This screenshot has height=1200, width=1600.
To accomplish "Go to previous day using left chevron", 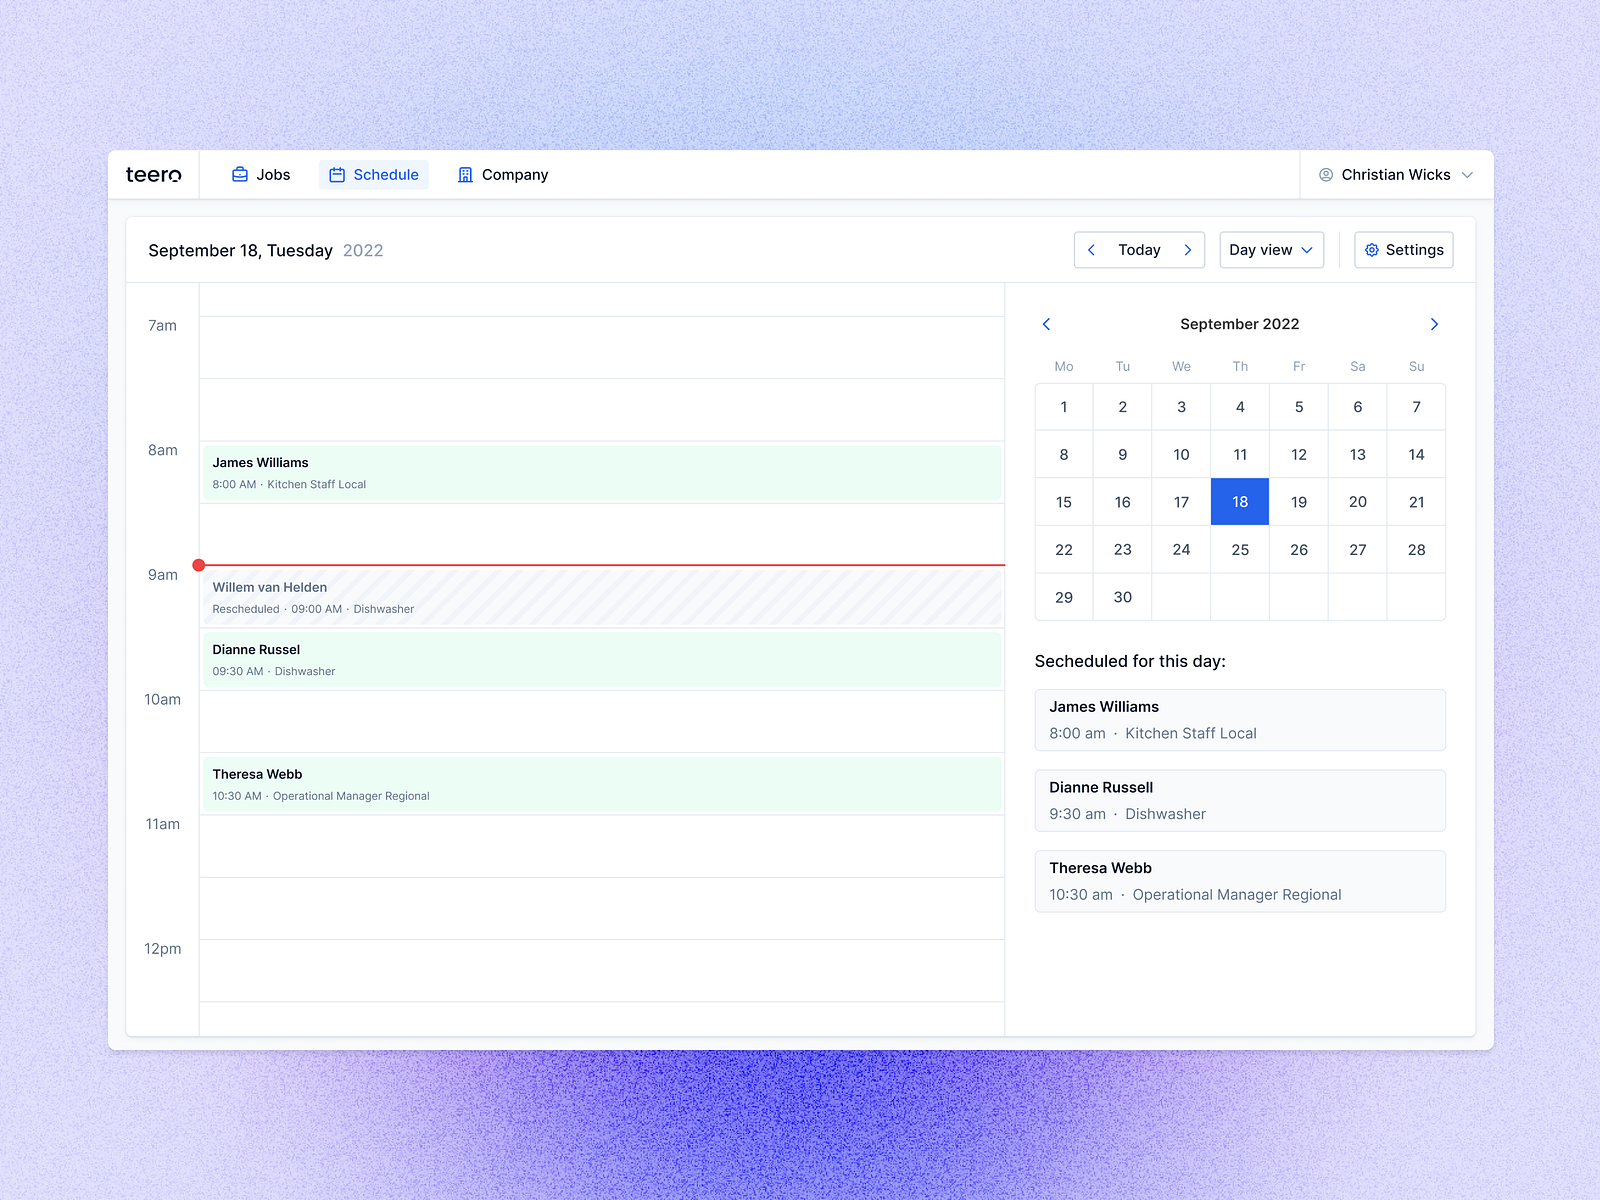I will 1092,250.
